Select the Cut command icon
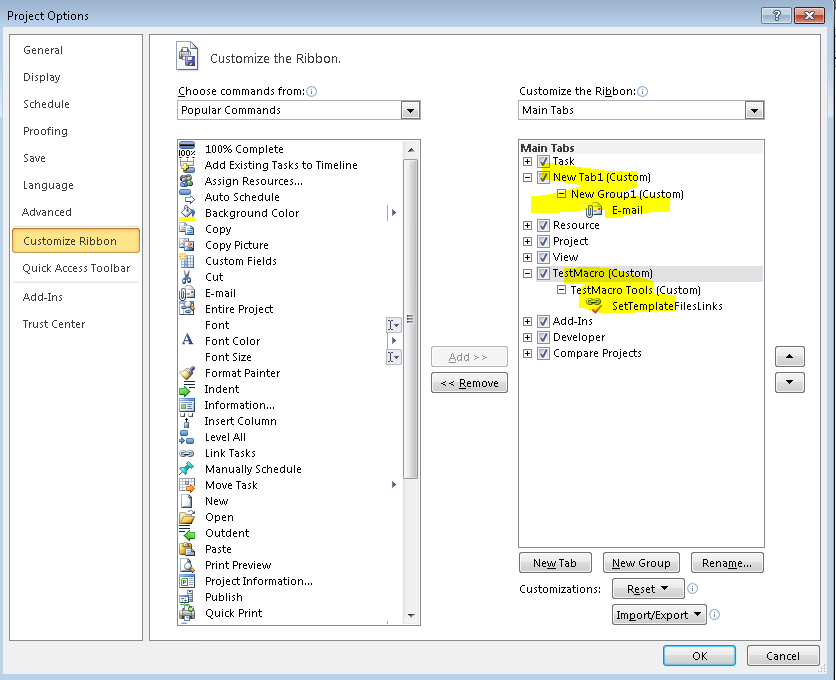Screen dimensions: 836x680 [x=187, y=277]
